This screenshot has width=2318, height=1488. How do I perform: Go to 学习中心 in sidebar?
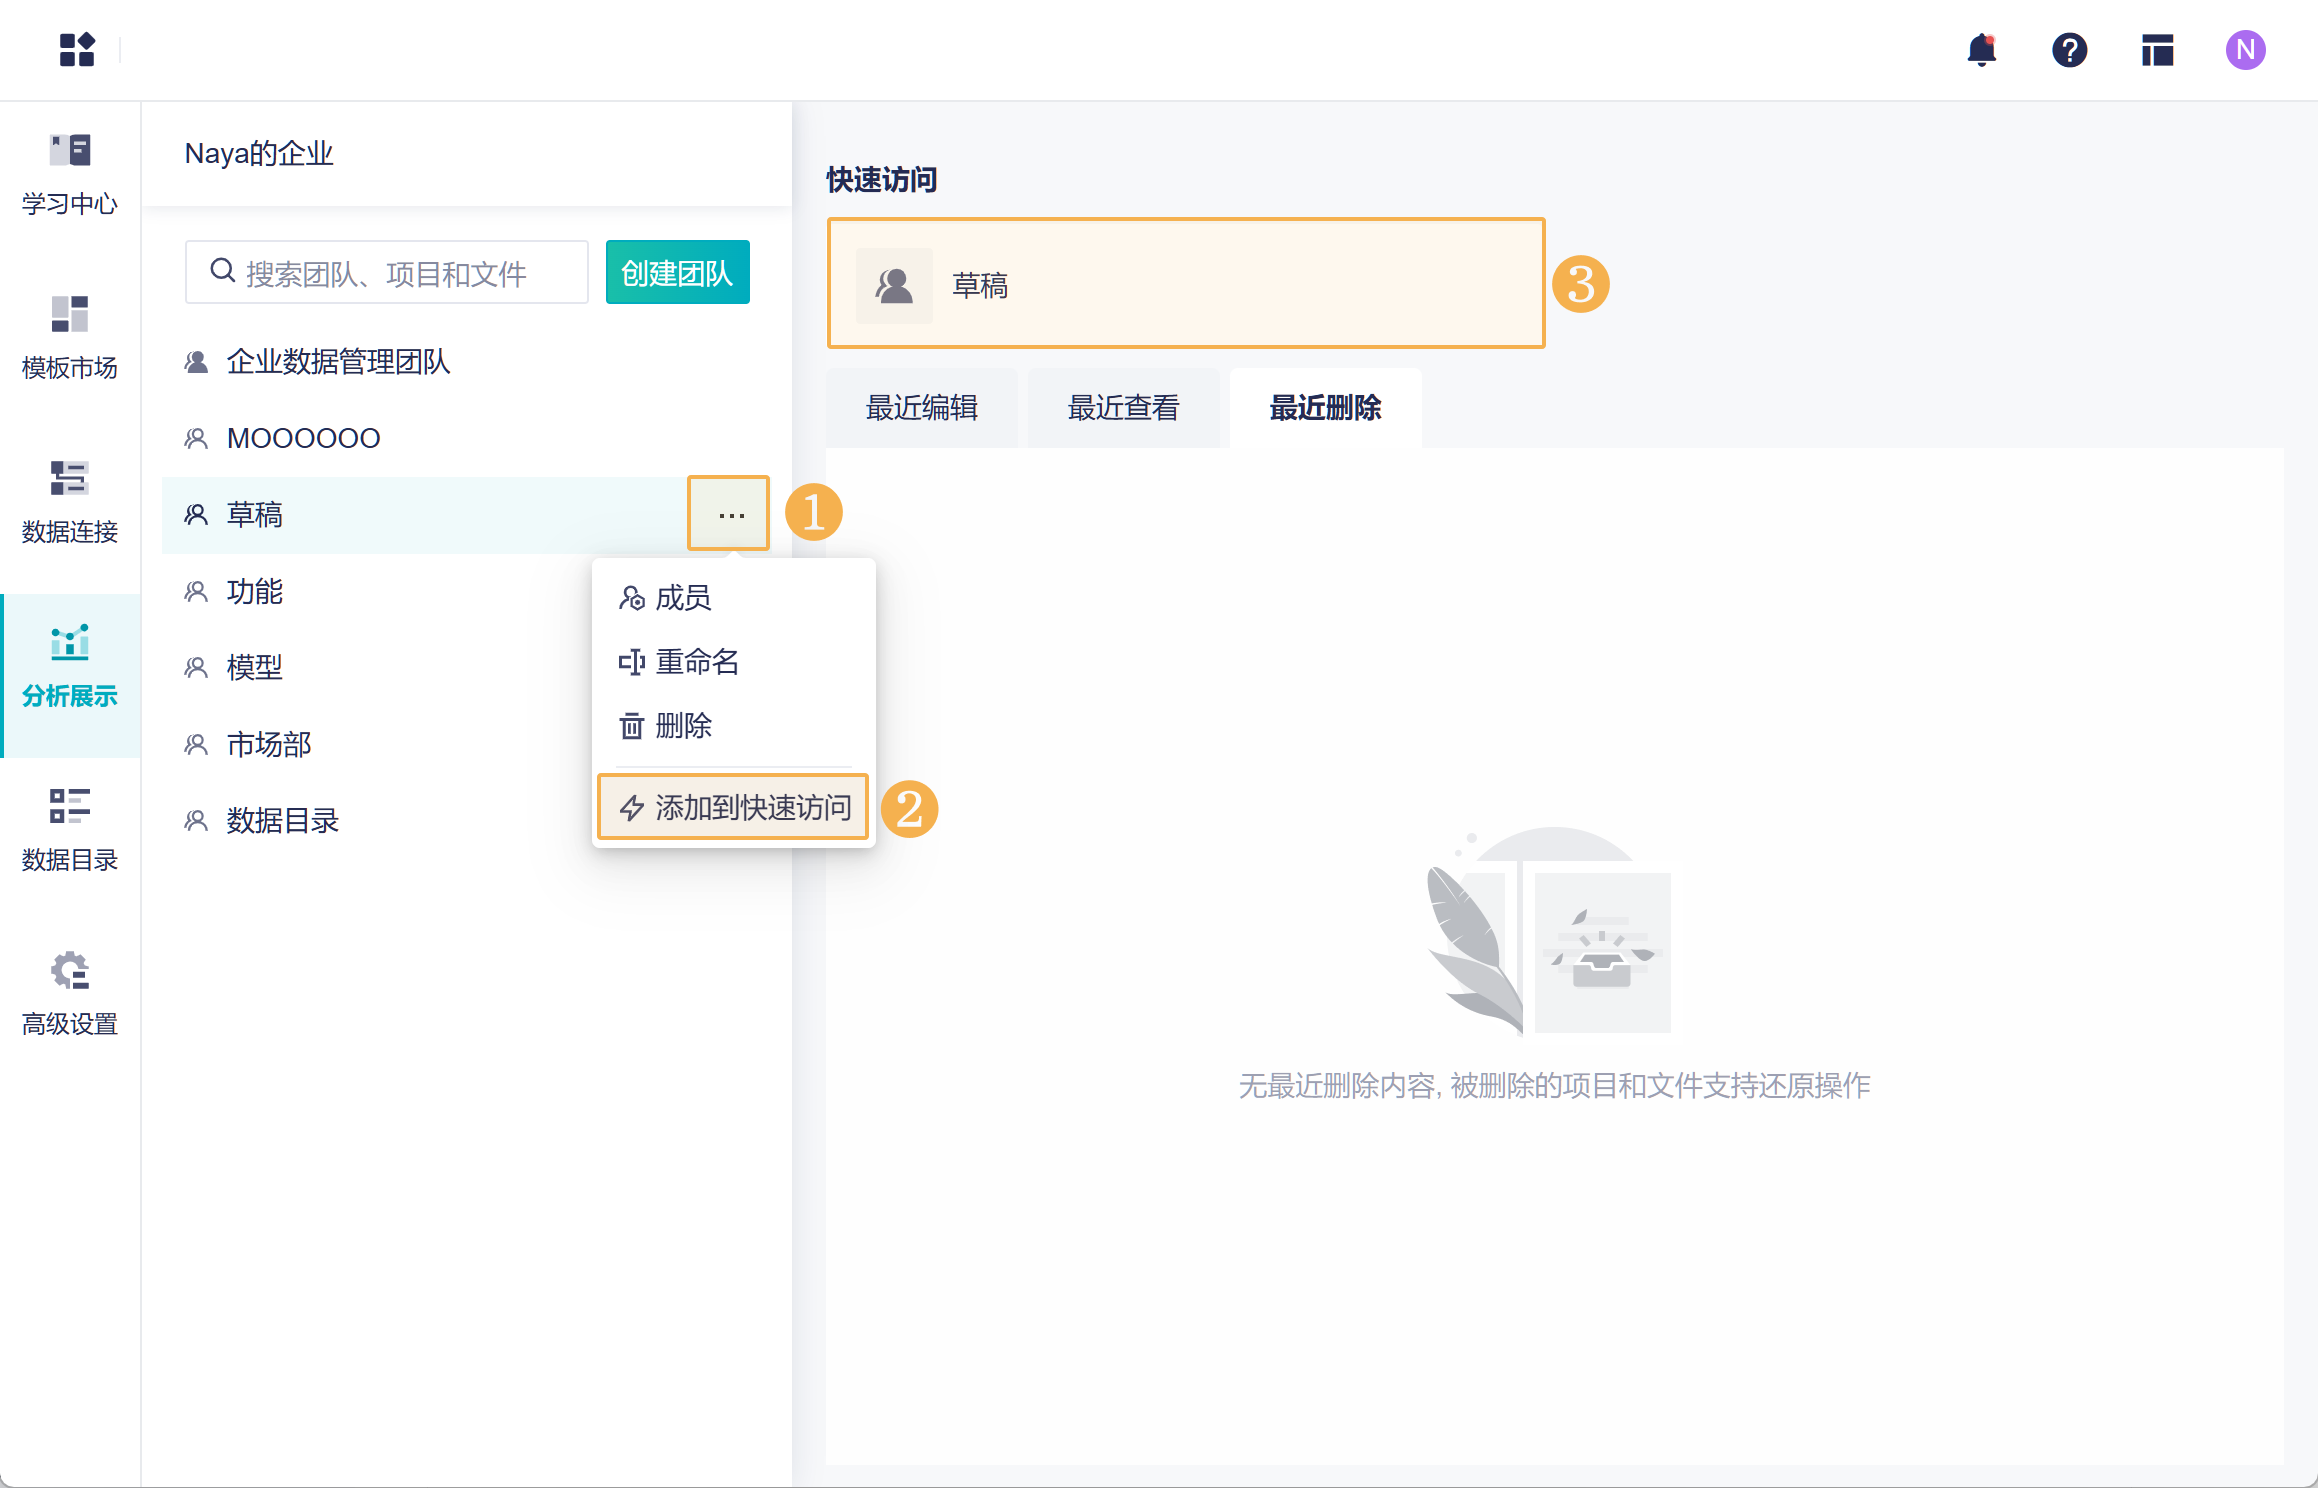click(x=70, y=175)
